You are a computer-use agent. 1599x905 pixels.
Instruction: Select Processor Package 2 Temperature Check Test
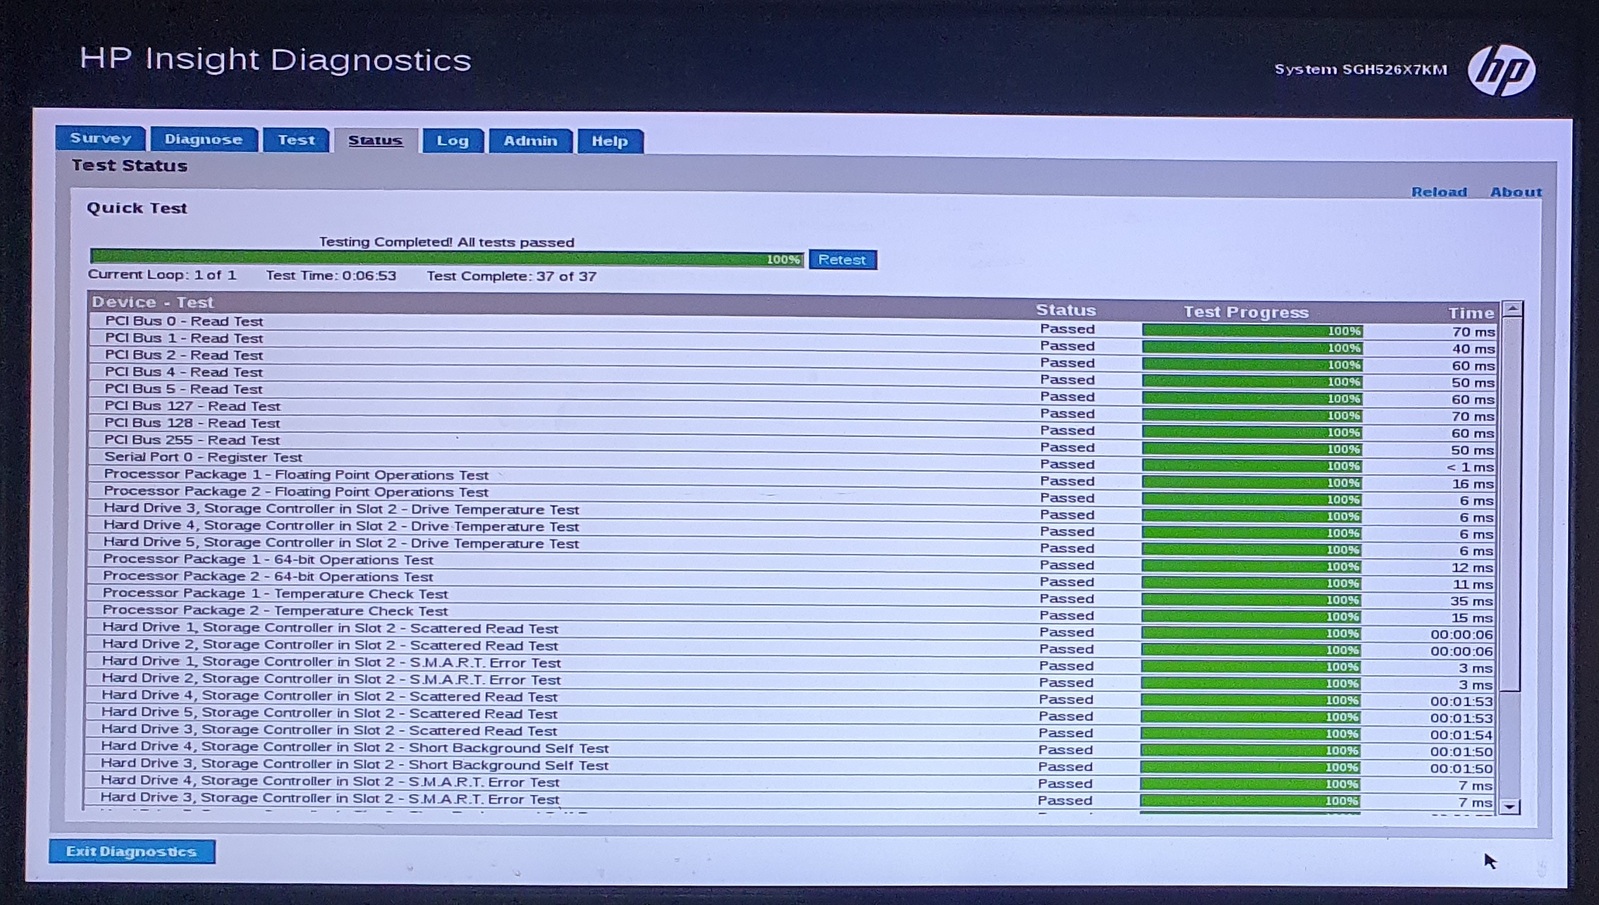pos(792,612)
